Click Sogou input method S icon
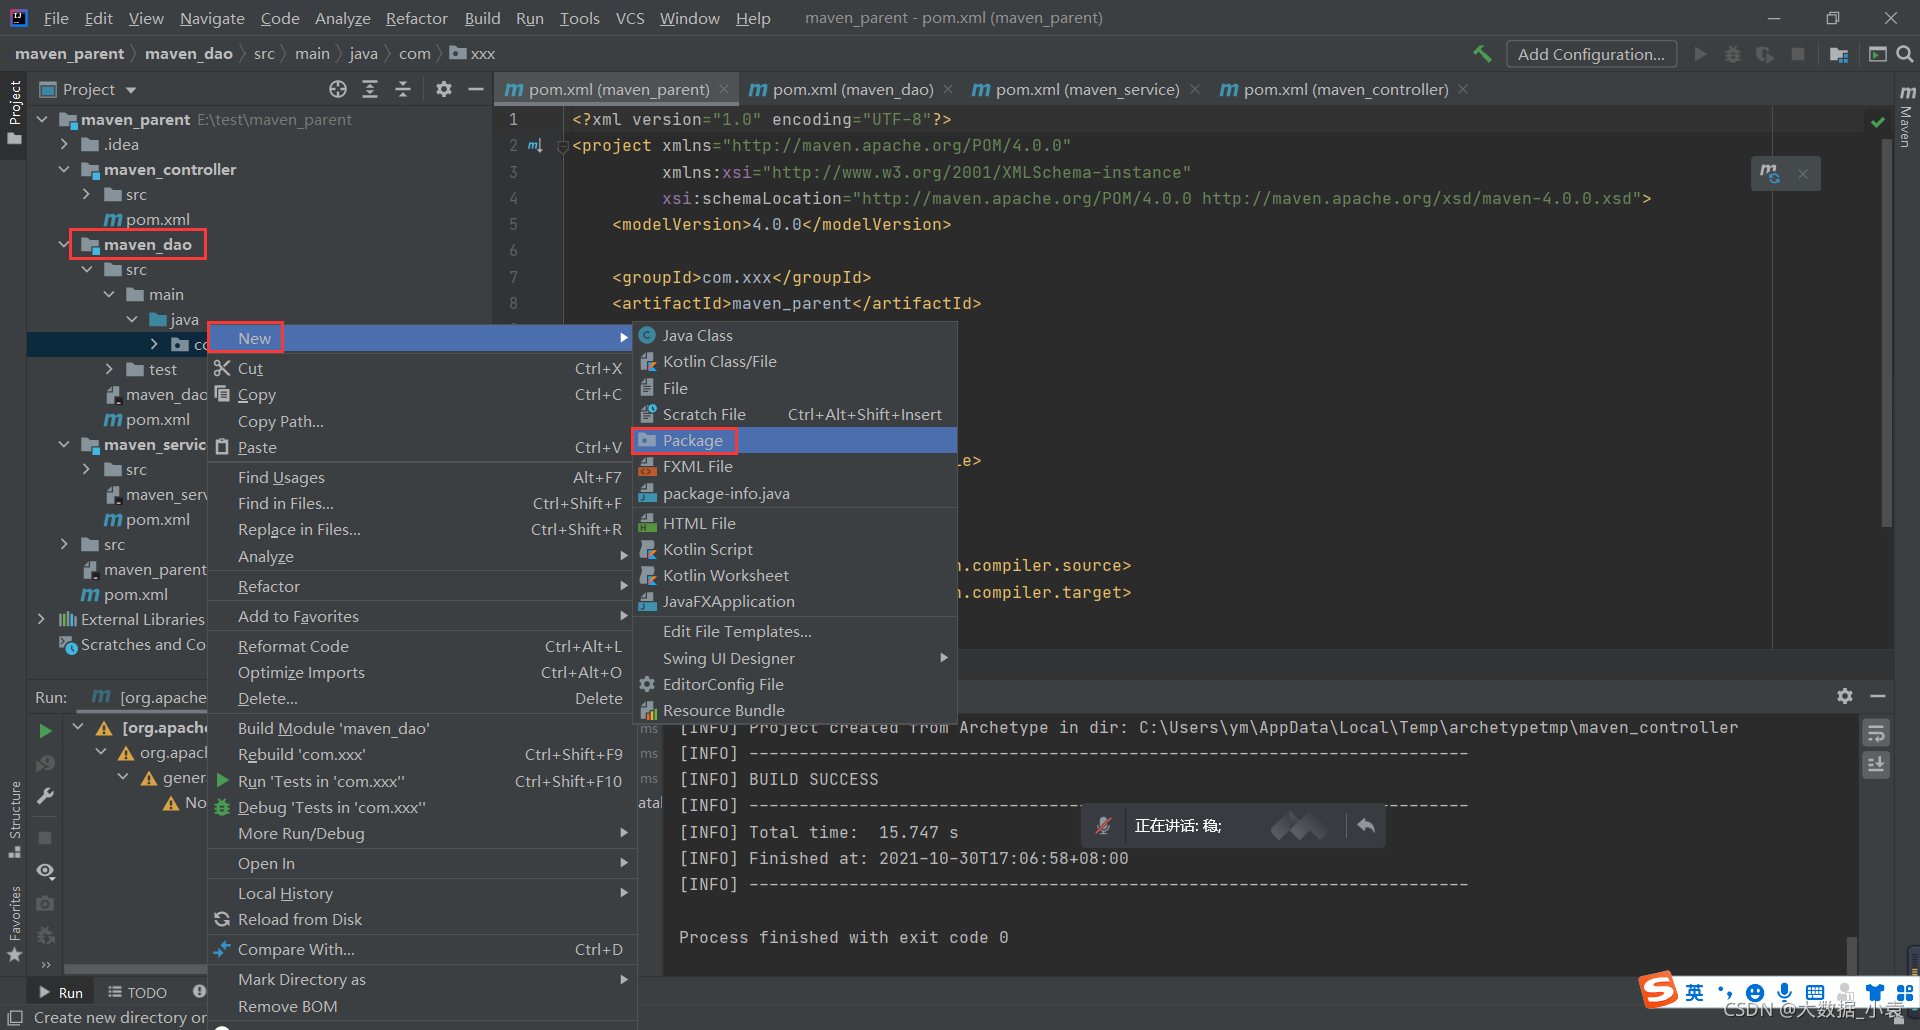 pyautogui.click(x=1659, y=990)
